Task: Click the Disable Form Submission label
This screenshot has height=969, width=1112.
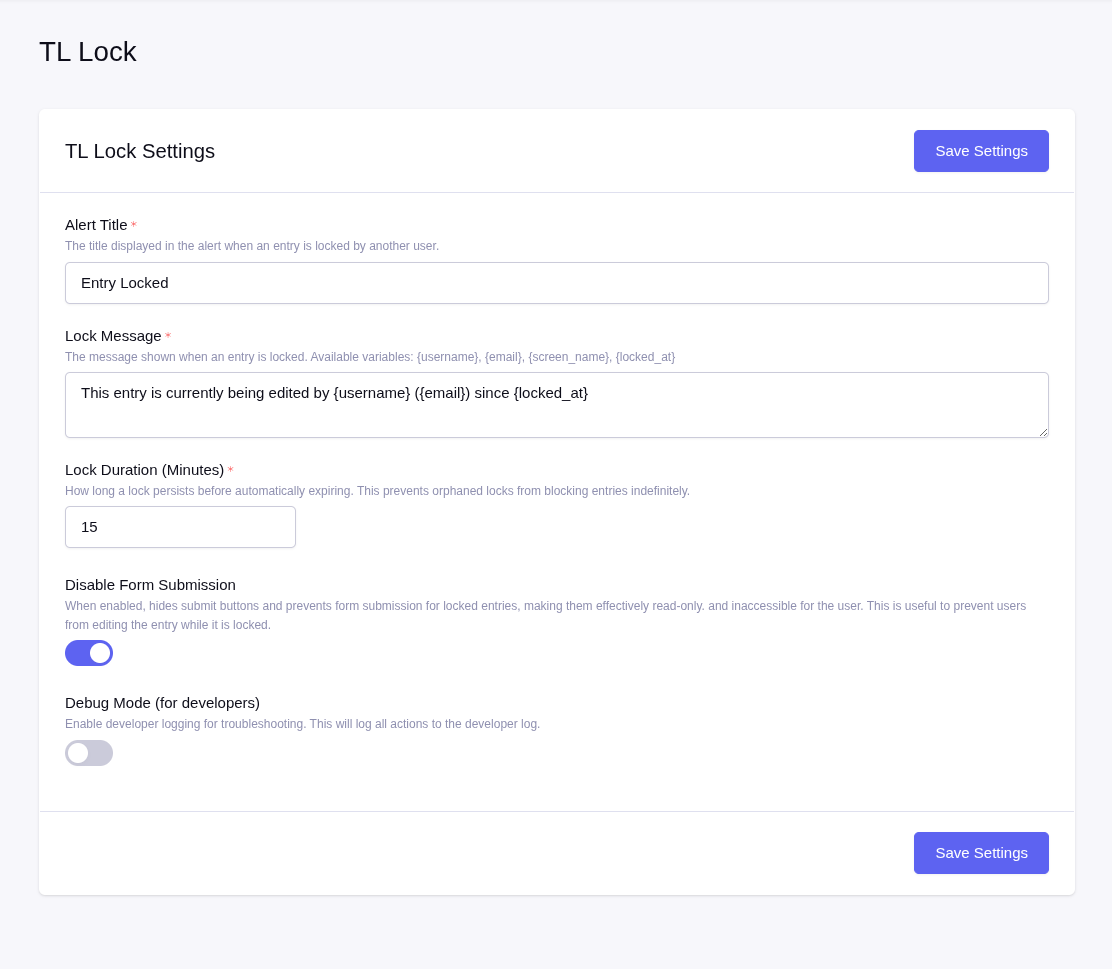Action: [x=150, y=585]
